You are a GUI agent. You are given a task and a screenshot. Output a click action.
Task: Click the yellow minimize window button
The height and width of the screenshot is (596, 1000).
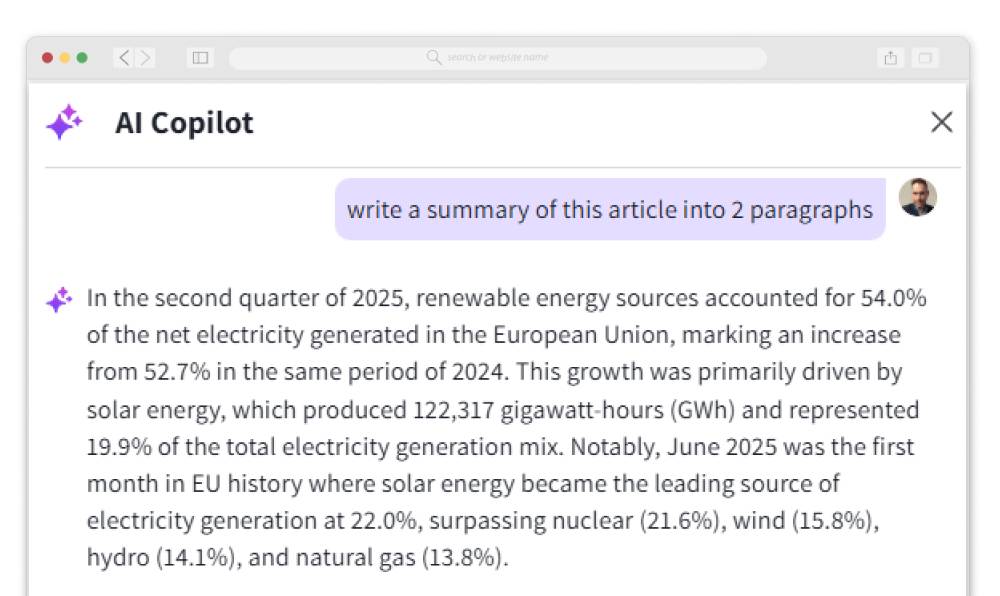click(x=65, y=58)
